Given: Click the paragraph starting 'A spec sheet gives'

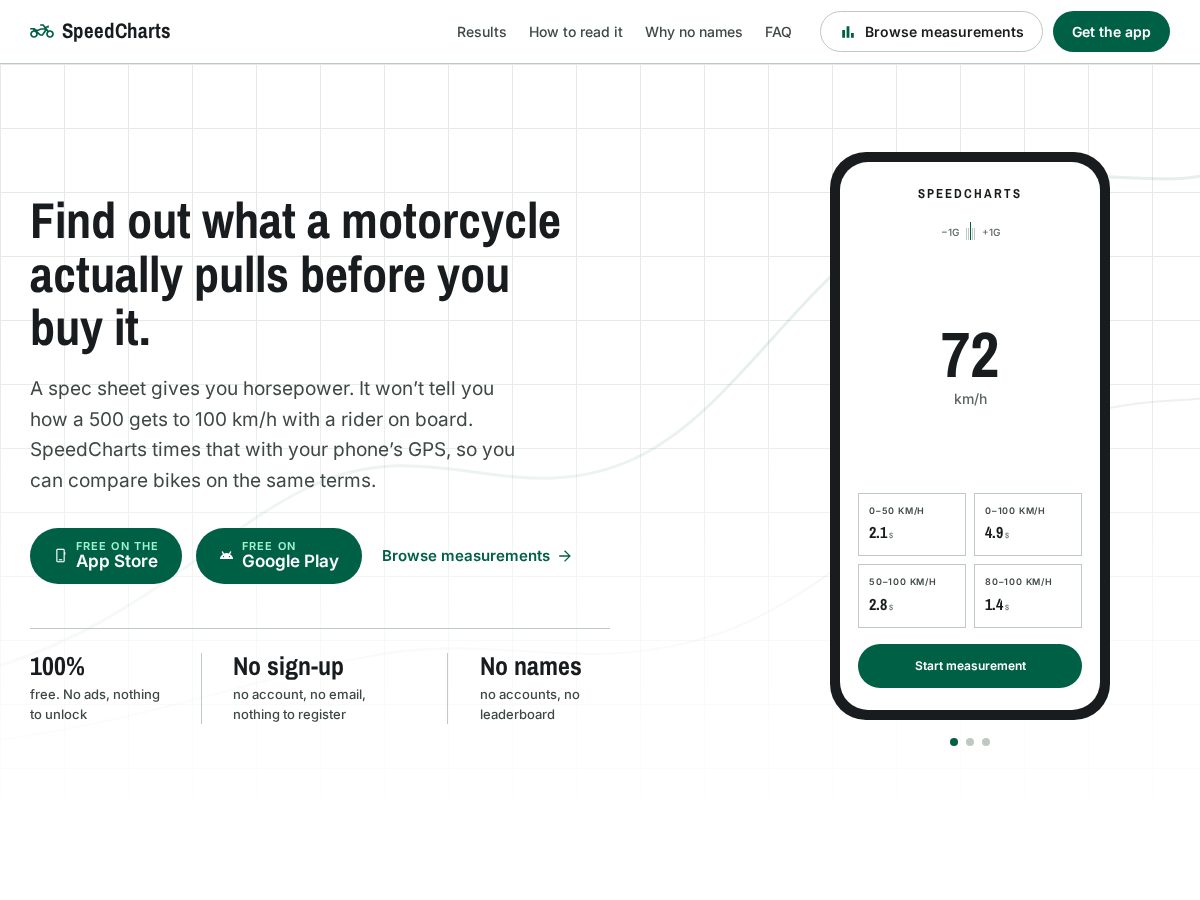Looking at the screenshot, I should (x=273, y=434).
